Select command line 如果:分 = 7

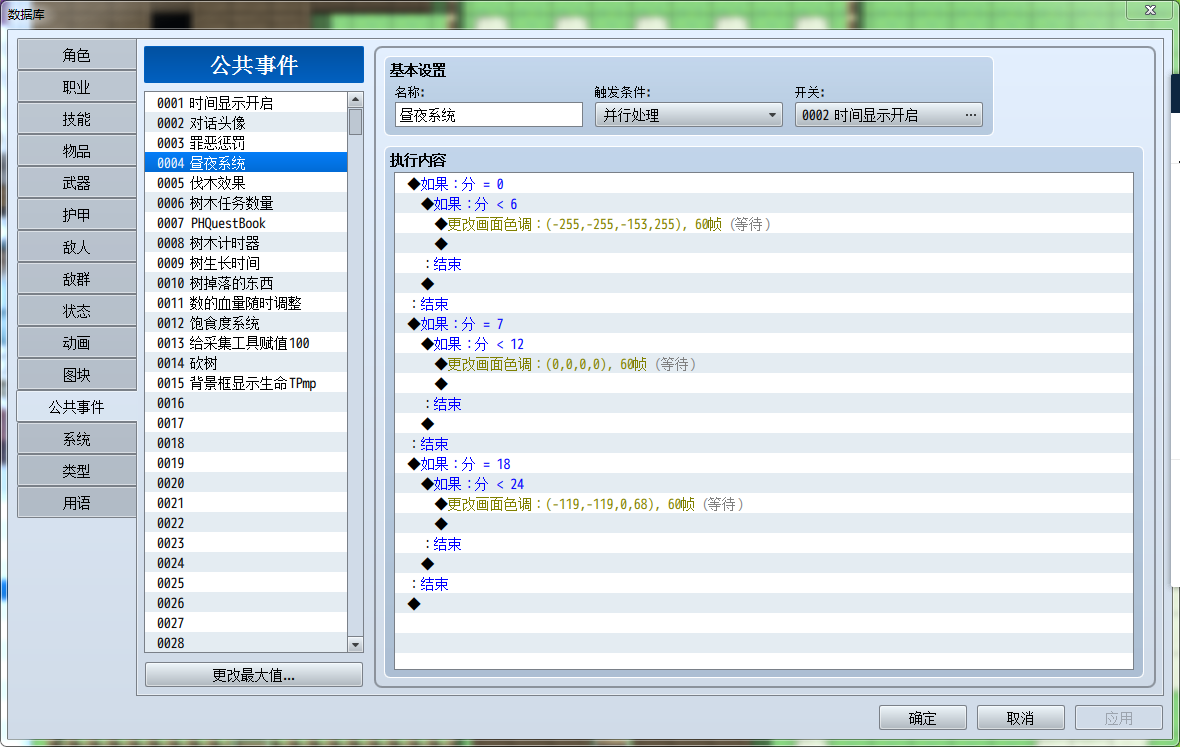[764, 323]
